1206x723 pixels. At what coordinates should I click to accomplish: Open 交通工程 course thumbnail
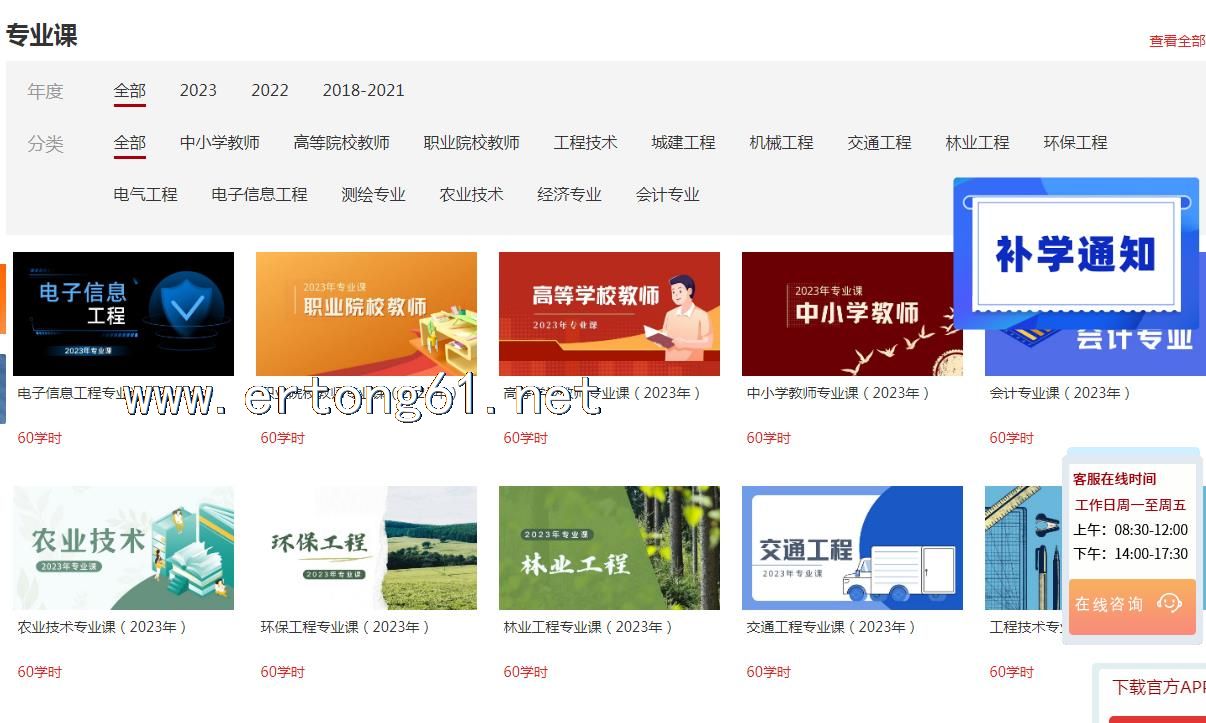852,547
